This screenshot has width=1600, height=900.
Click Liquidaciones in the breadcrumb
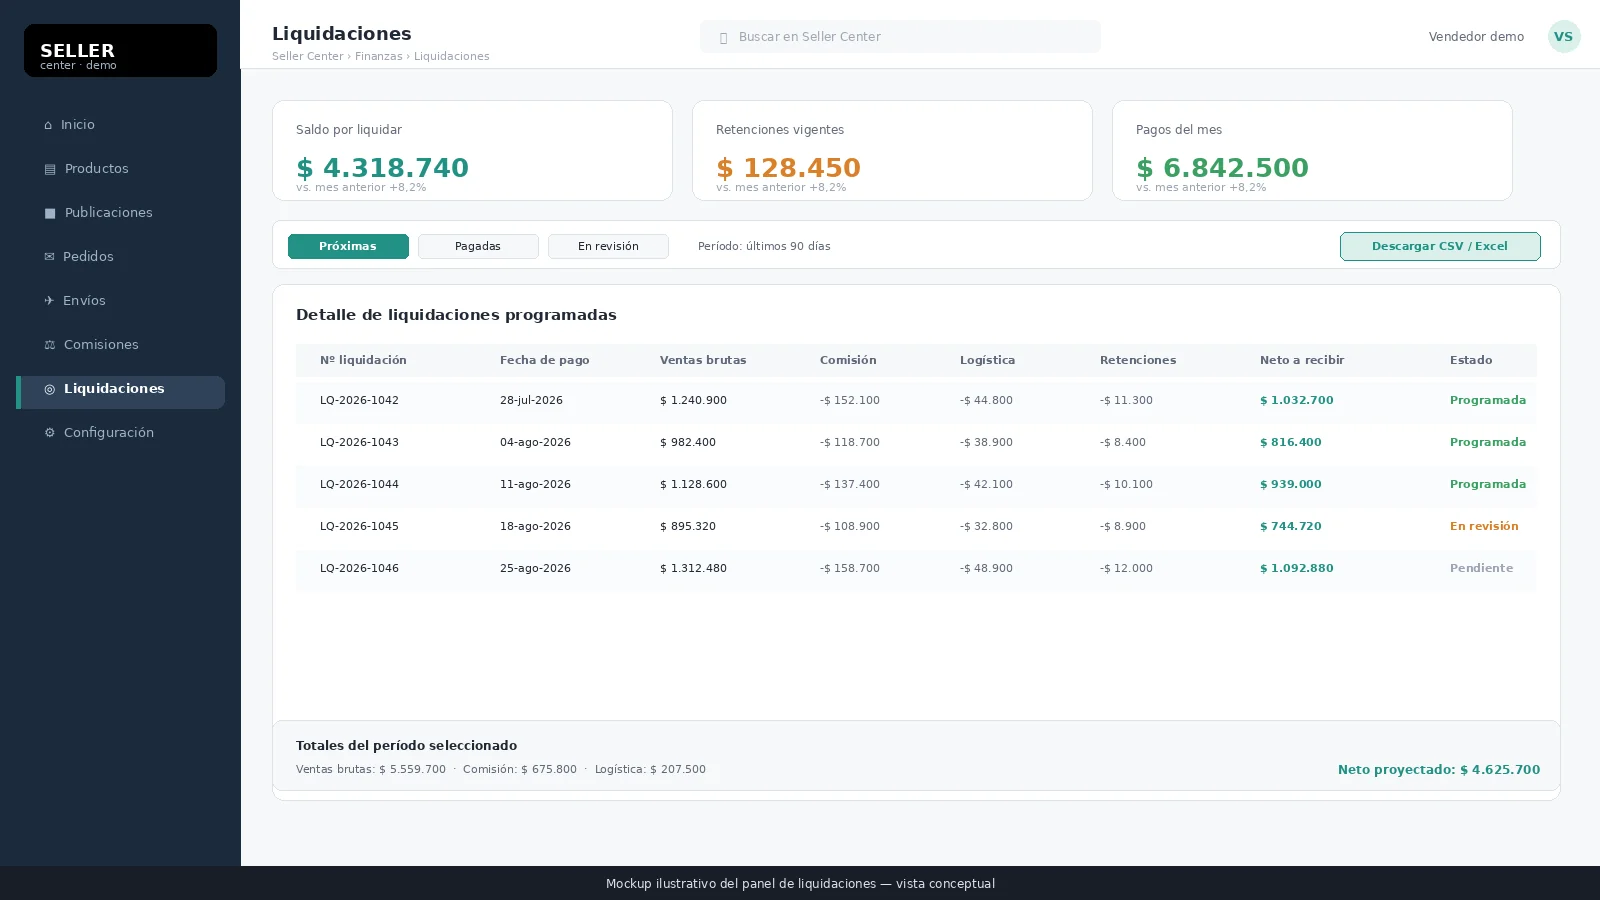coord(451,57)
